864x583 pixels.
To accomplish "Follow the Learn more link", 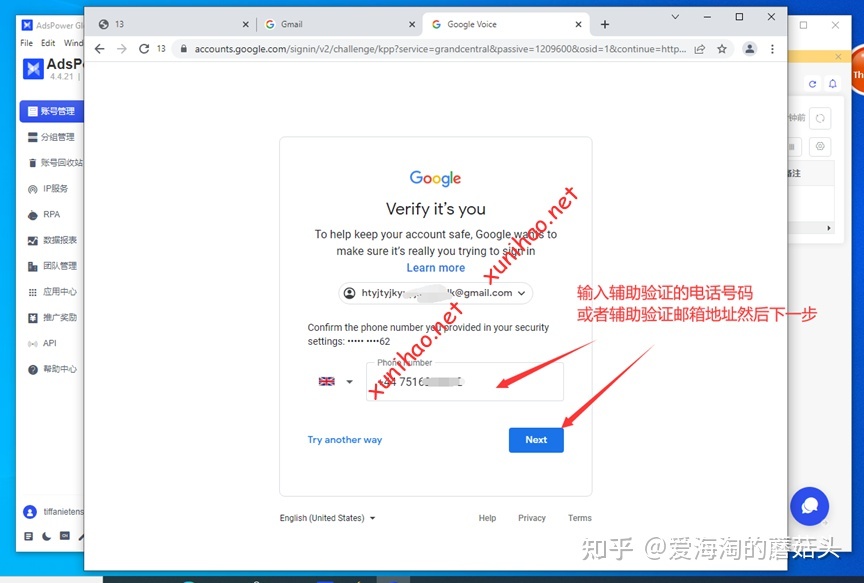I will tap(436, 268).
